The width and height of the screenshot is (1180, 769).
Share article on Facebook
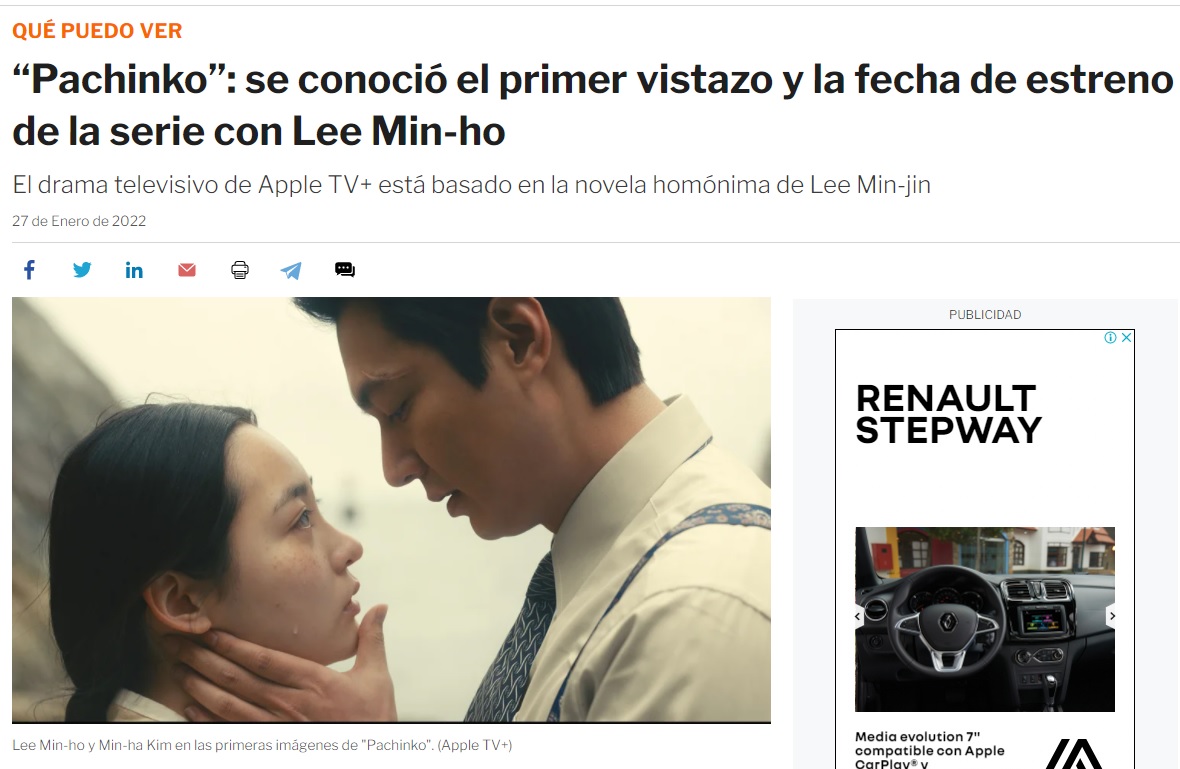29,269
